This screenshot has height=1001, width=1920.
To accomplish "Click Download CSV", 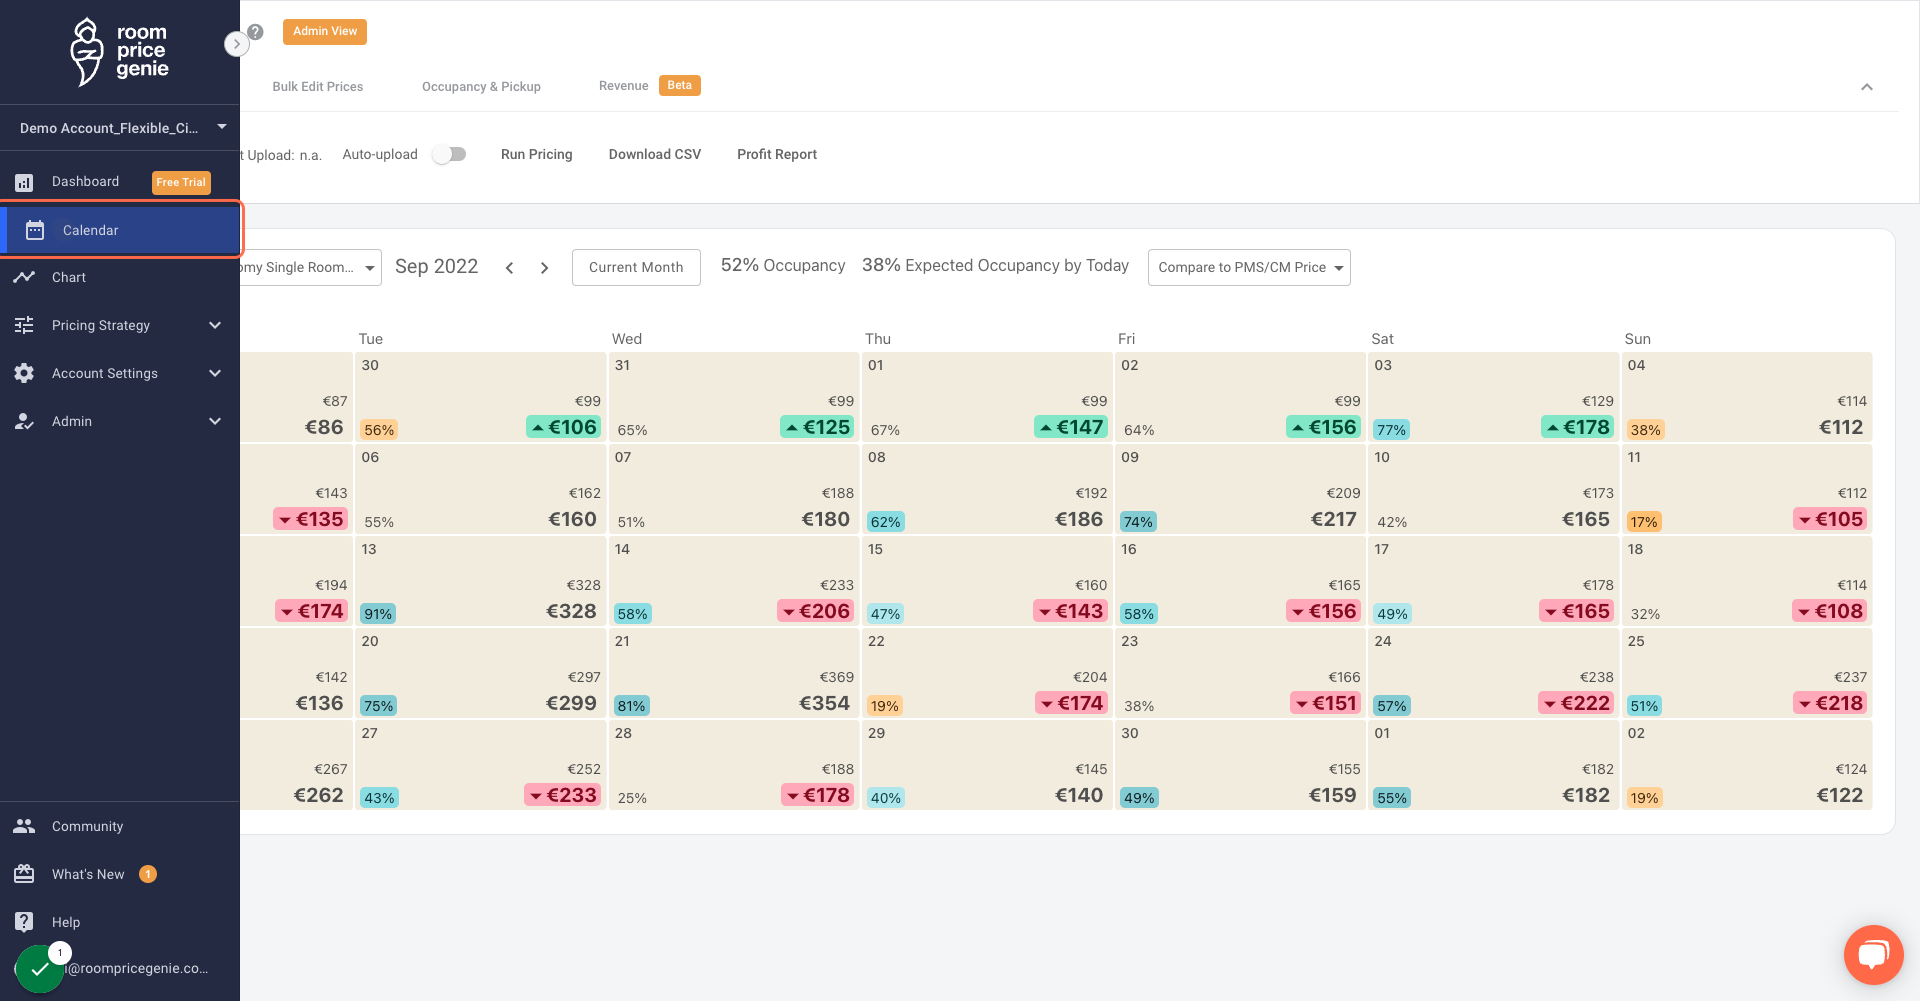I will coord(655,154).
